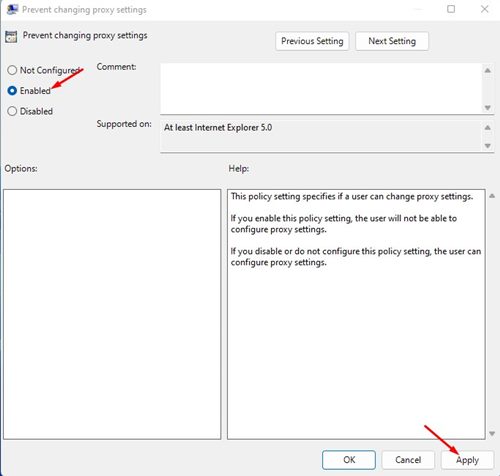500x476 pixels.
Task: Choose the Disabled radio option
Action: coord(12,111)
